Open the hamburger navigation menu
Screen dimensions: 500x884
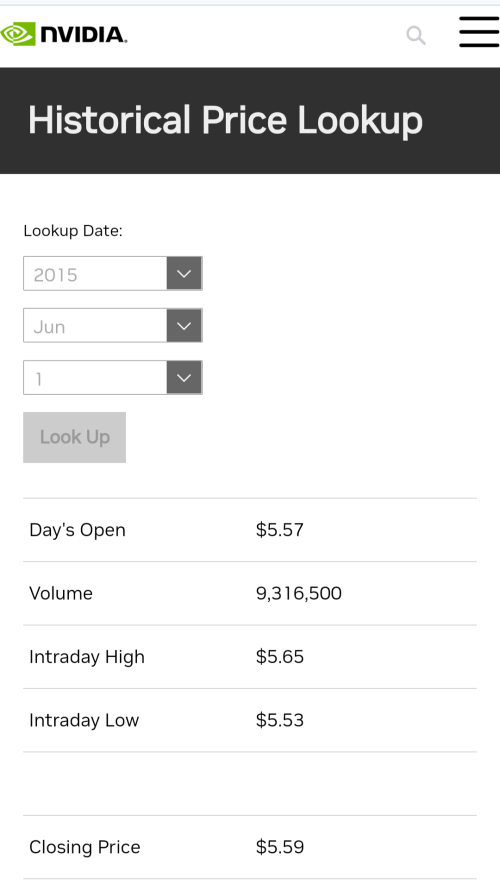[479, 32]
